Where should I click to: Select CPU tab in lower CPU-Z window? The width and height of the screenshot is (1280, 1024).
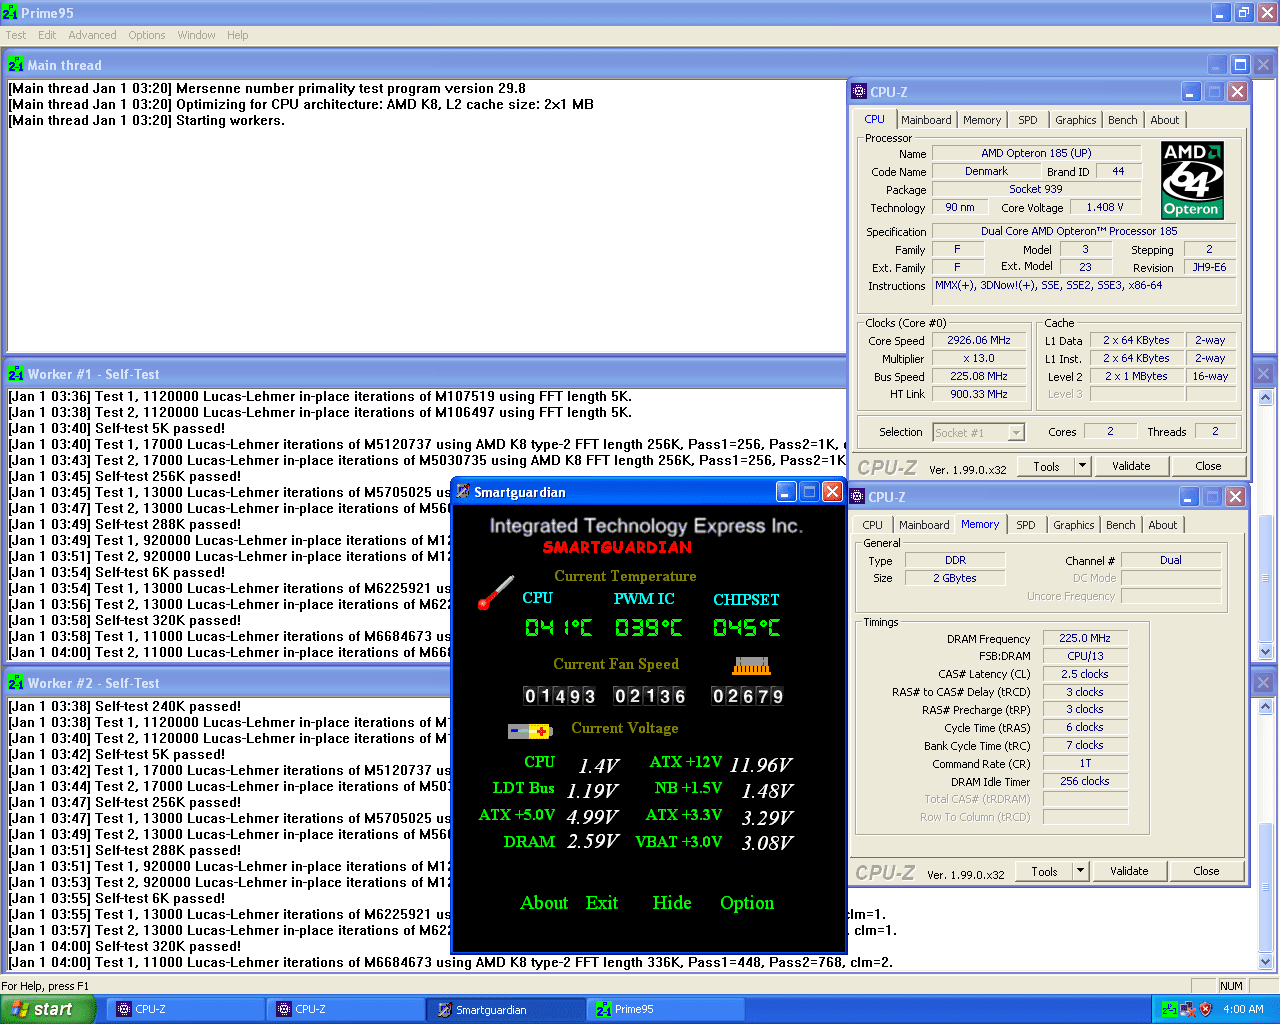pos(872,525)
